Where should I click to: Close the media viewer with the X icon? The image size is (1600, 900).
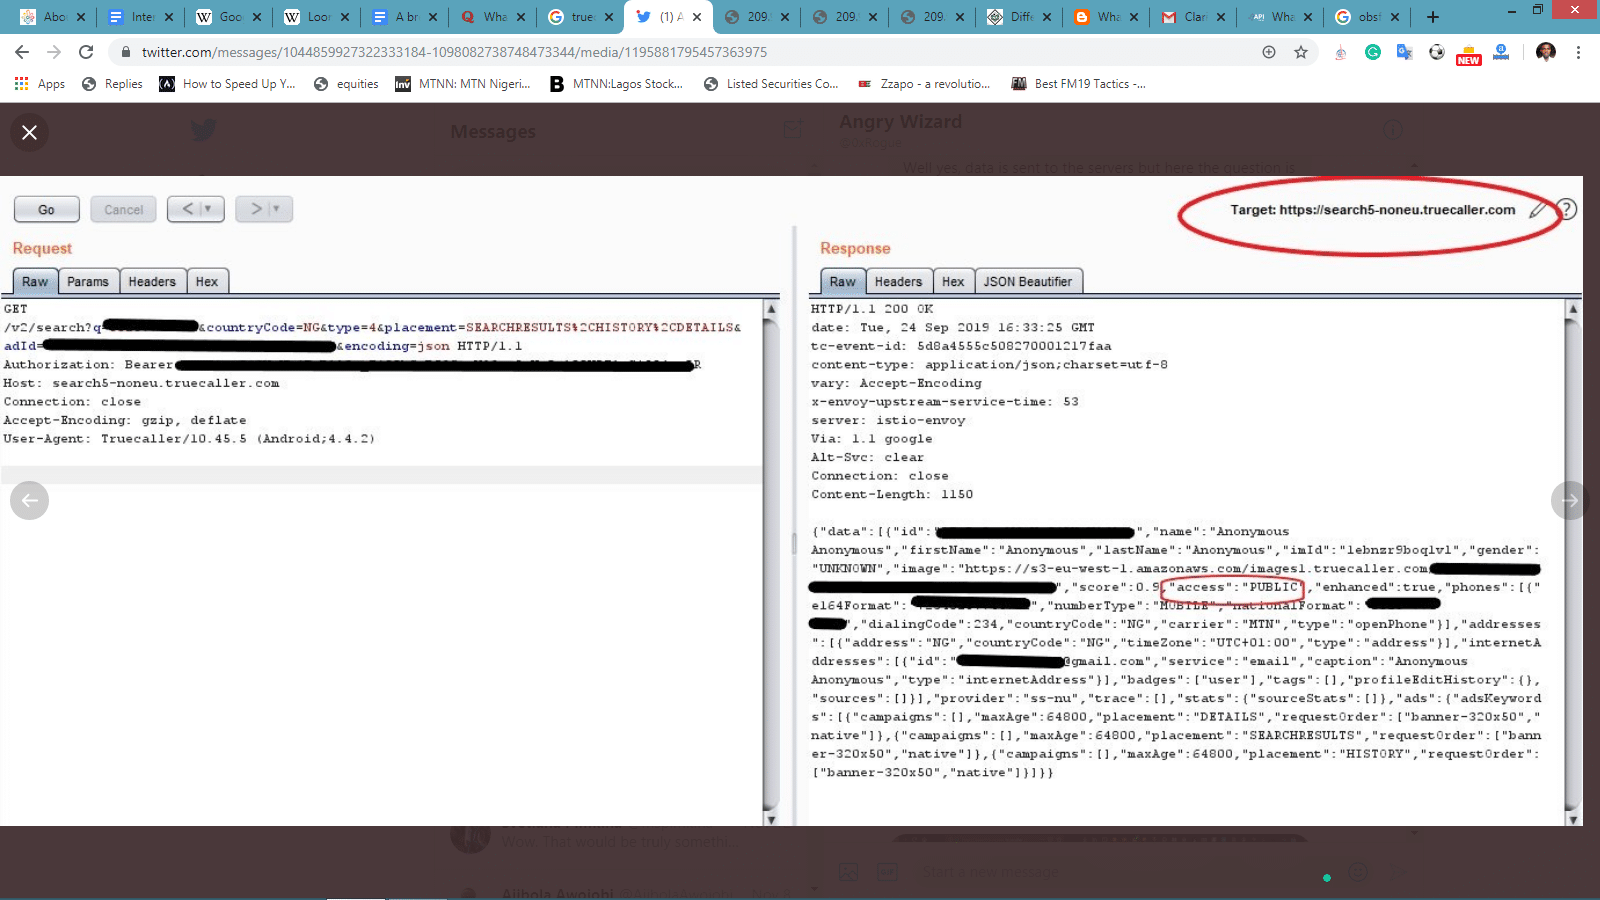[30, 132]
